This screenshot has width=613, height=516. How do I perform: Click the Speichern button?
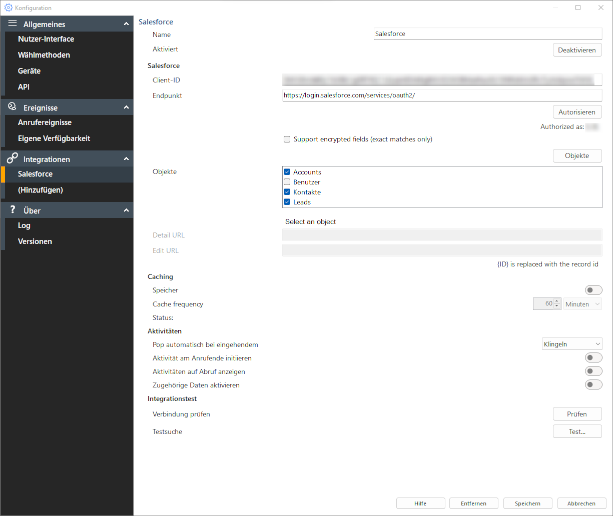[527, 503]
